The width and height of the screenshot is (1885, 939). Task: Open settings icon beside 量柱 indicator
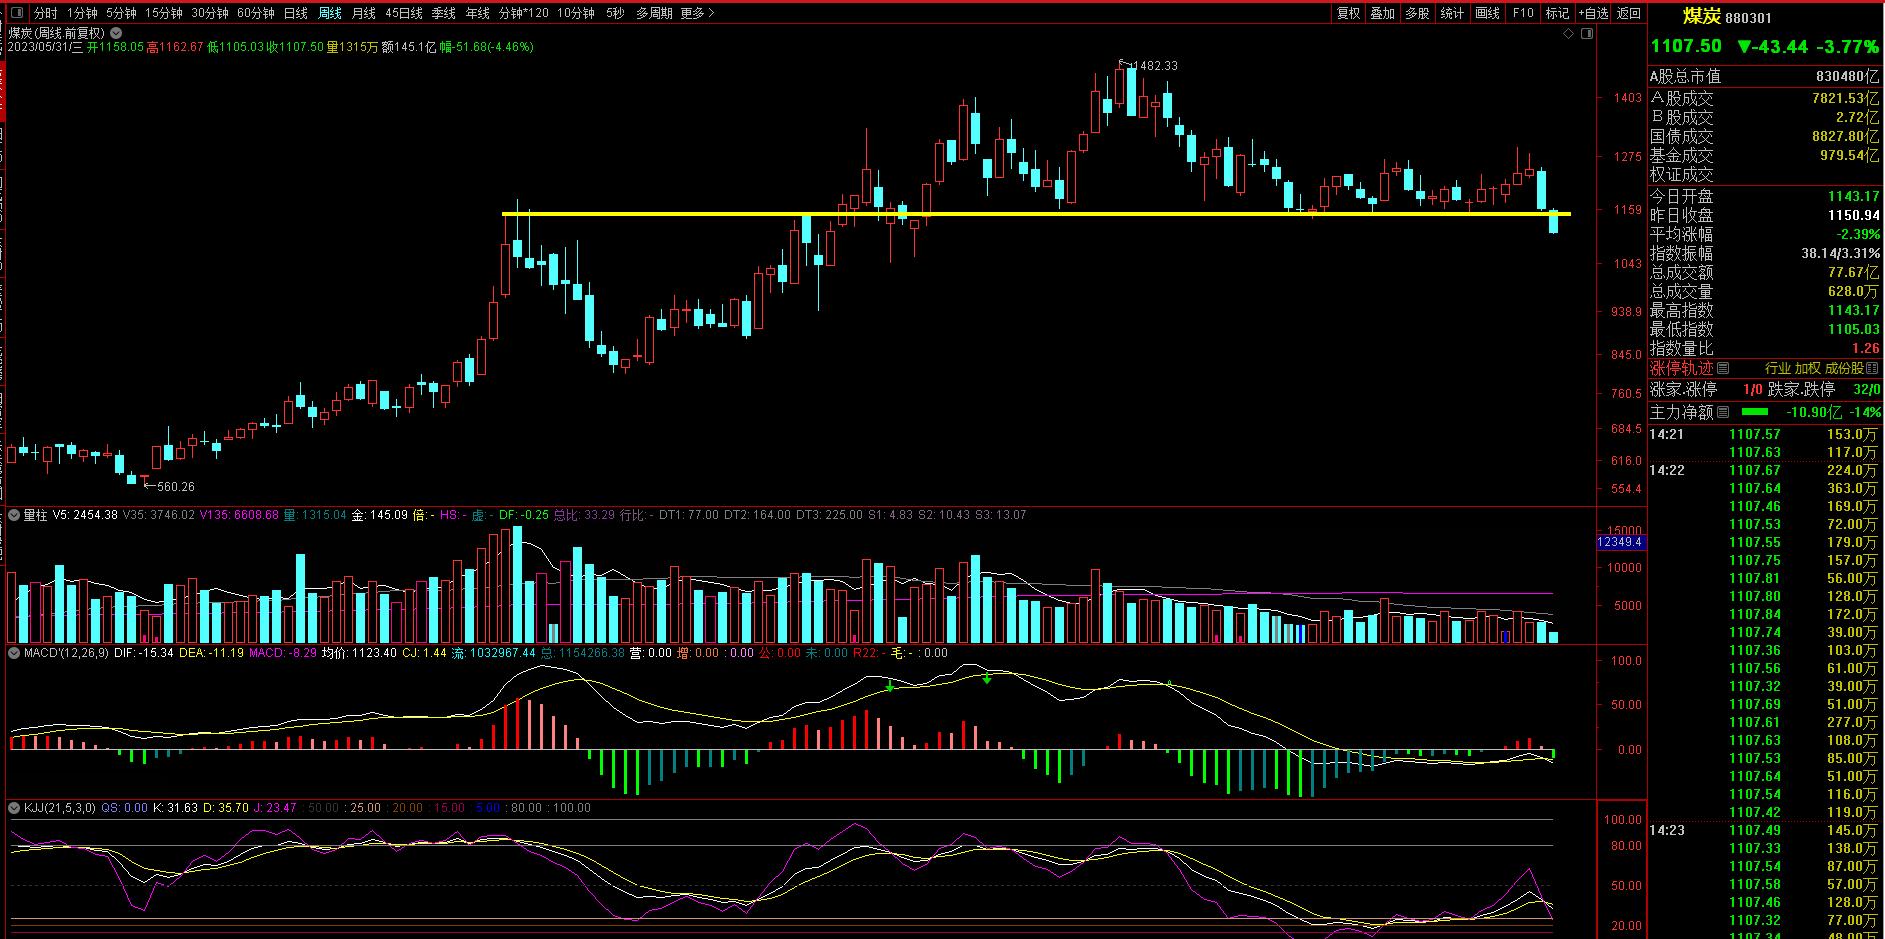14,515
